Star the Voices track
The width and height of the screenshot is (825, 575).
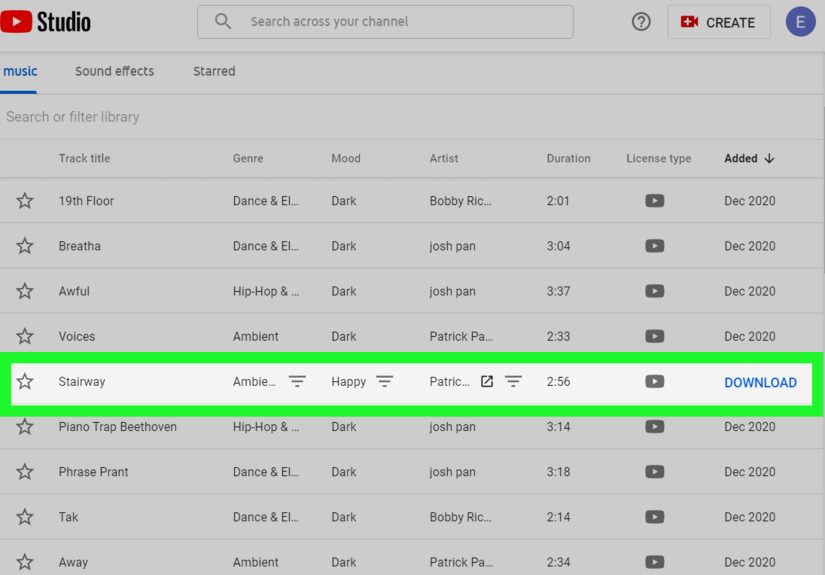click(x=25, y=336)
